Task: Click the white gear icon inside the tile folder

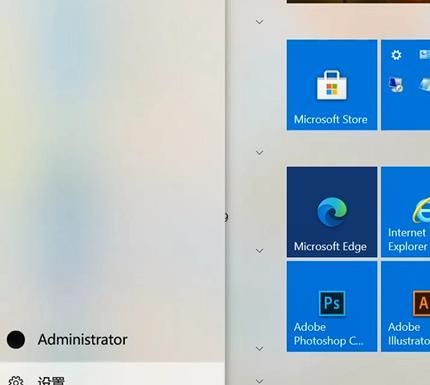Action: [396, 55]
